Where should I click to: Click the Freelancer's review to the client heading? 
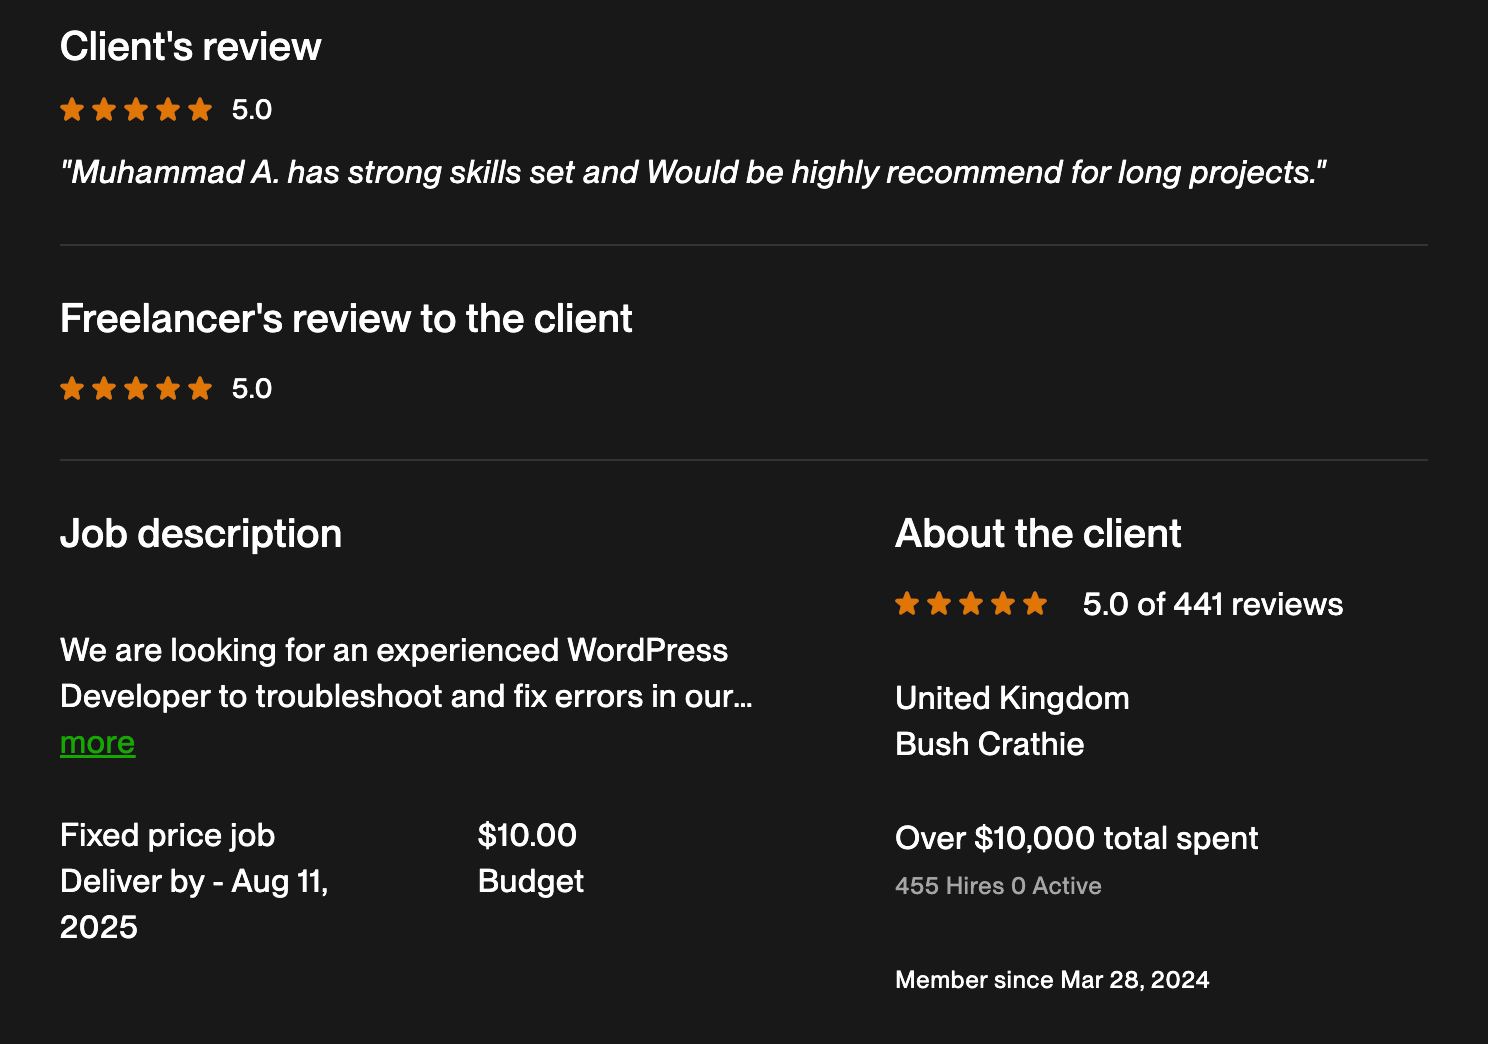pos(346,319)
